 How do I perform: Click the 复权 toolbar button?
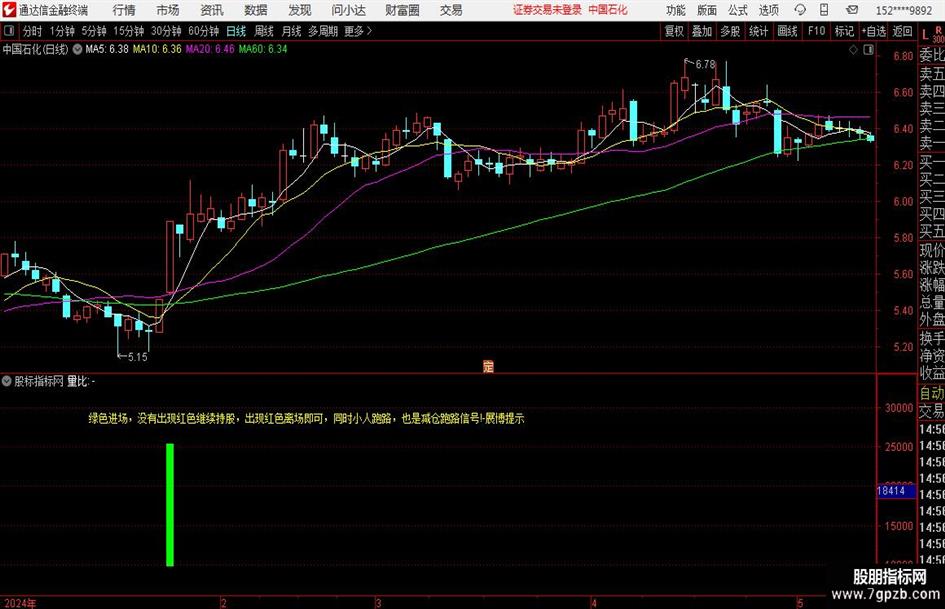[x=674, y=31]
